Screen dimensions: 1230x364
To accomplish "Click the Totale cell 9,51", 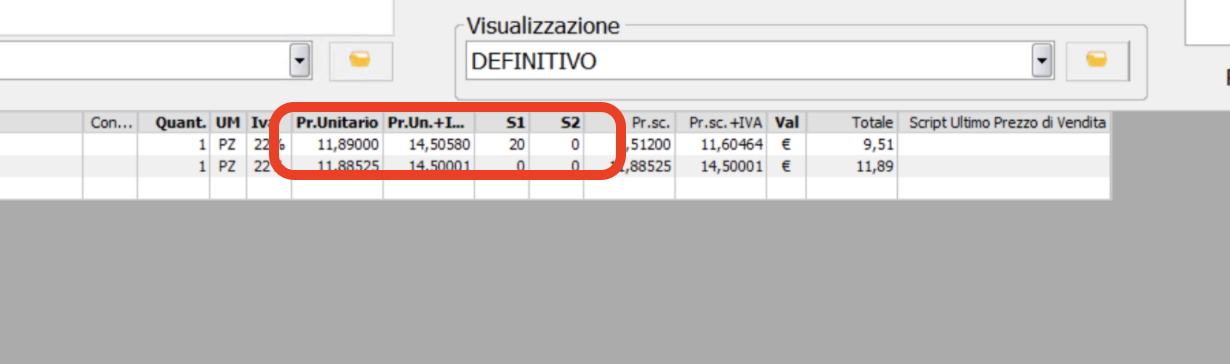I will point(852,145).
